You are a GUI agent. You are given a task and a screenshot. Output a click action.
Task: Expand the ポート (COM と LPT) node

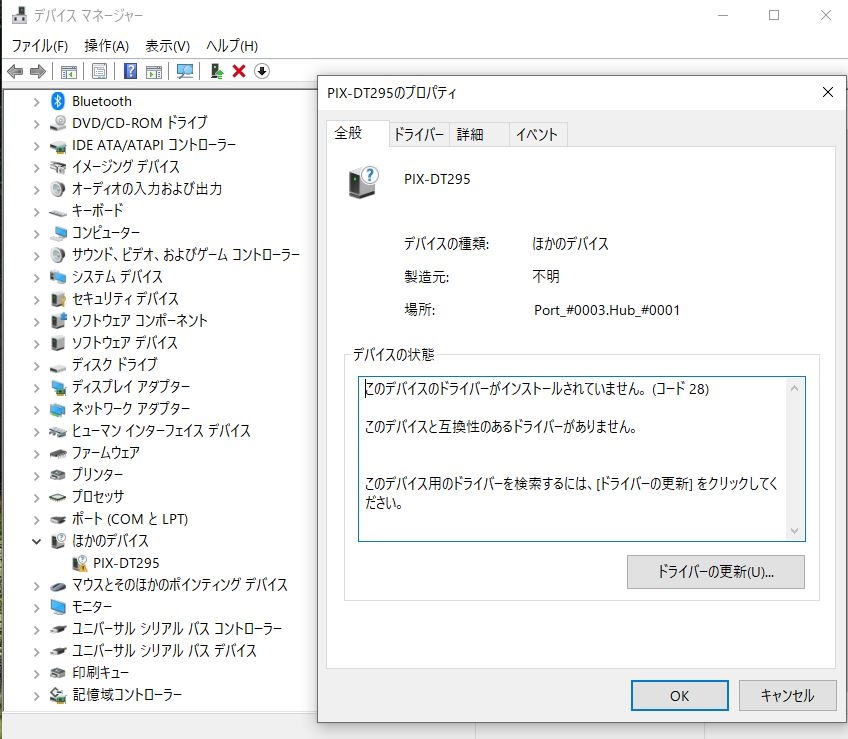tap(36, 519)
